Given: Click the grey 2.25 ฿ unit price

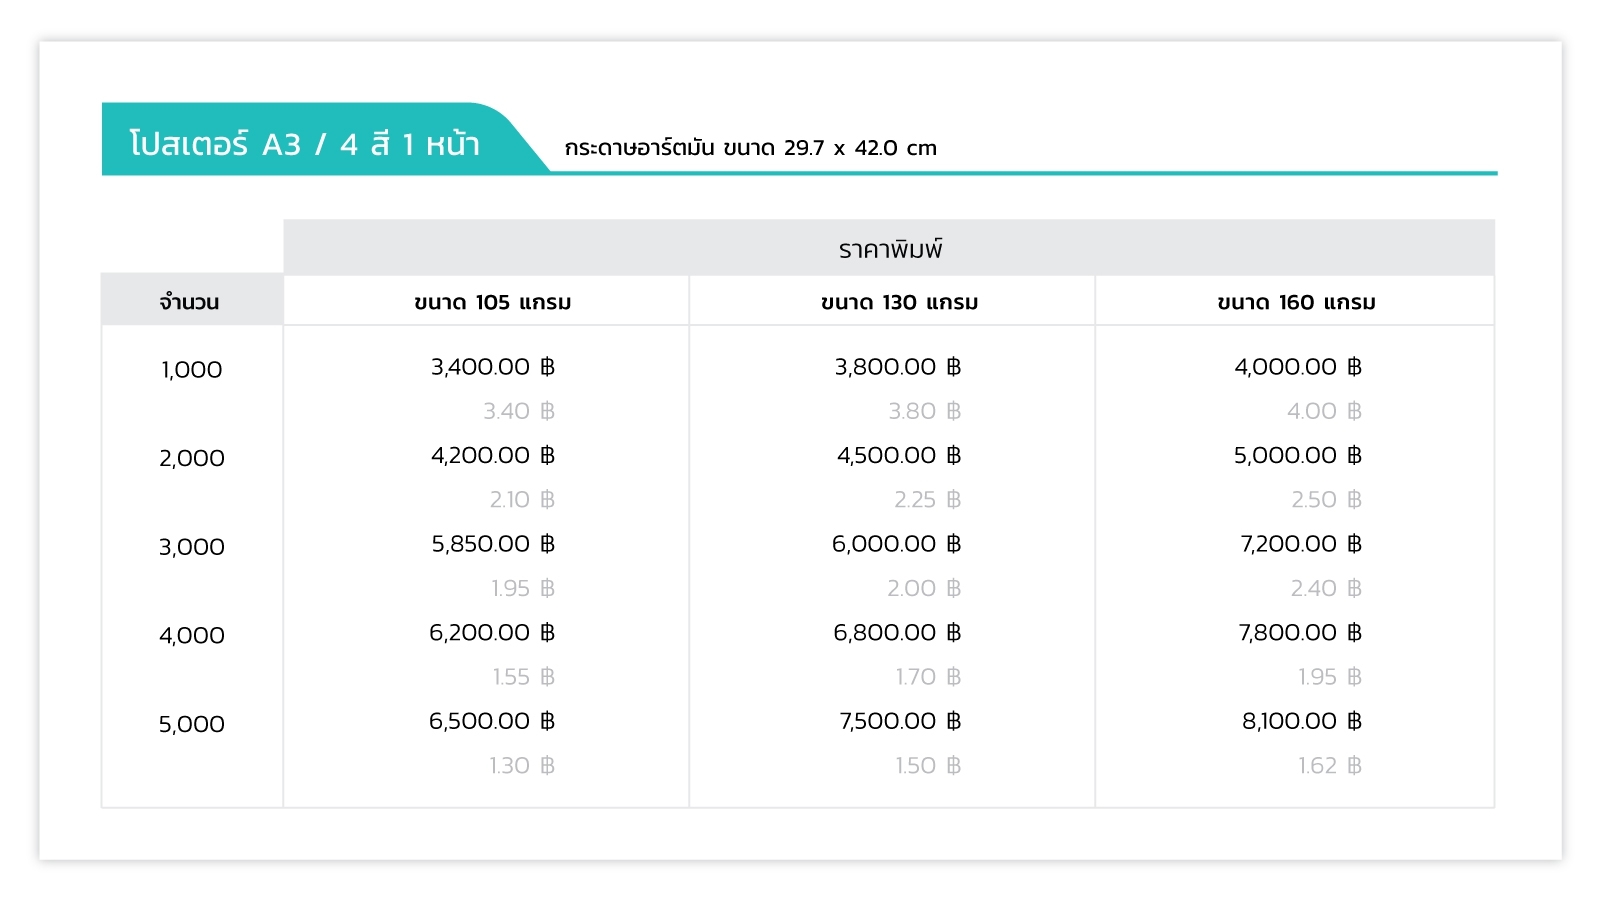Looking at the screenshot, I should [x=927, y=500].
